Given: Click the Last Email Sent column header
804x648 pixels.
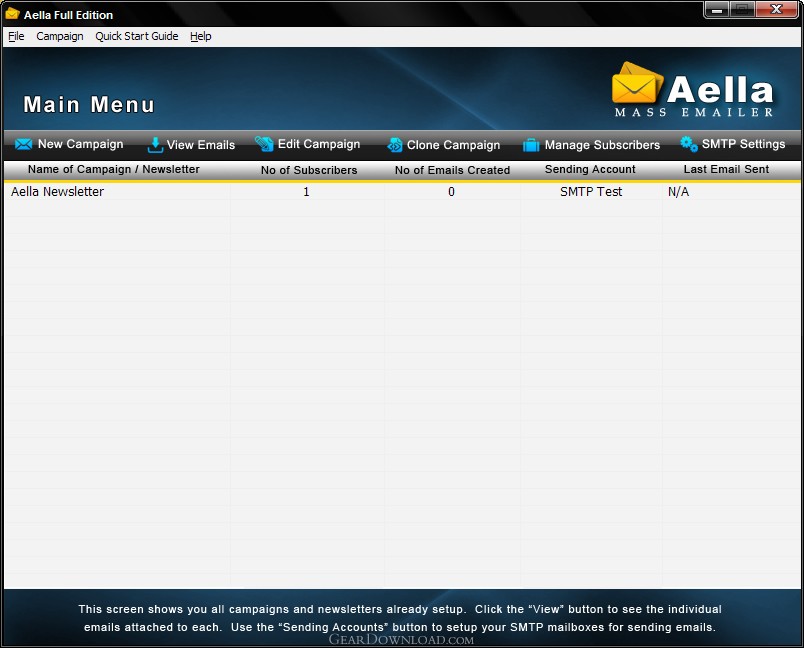Looking at the screenshot, I should click(x=726, y=170).
